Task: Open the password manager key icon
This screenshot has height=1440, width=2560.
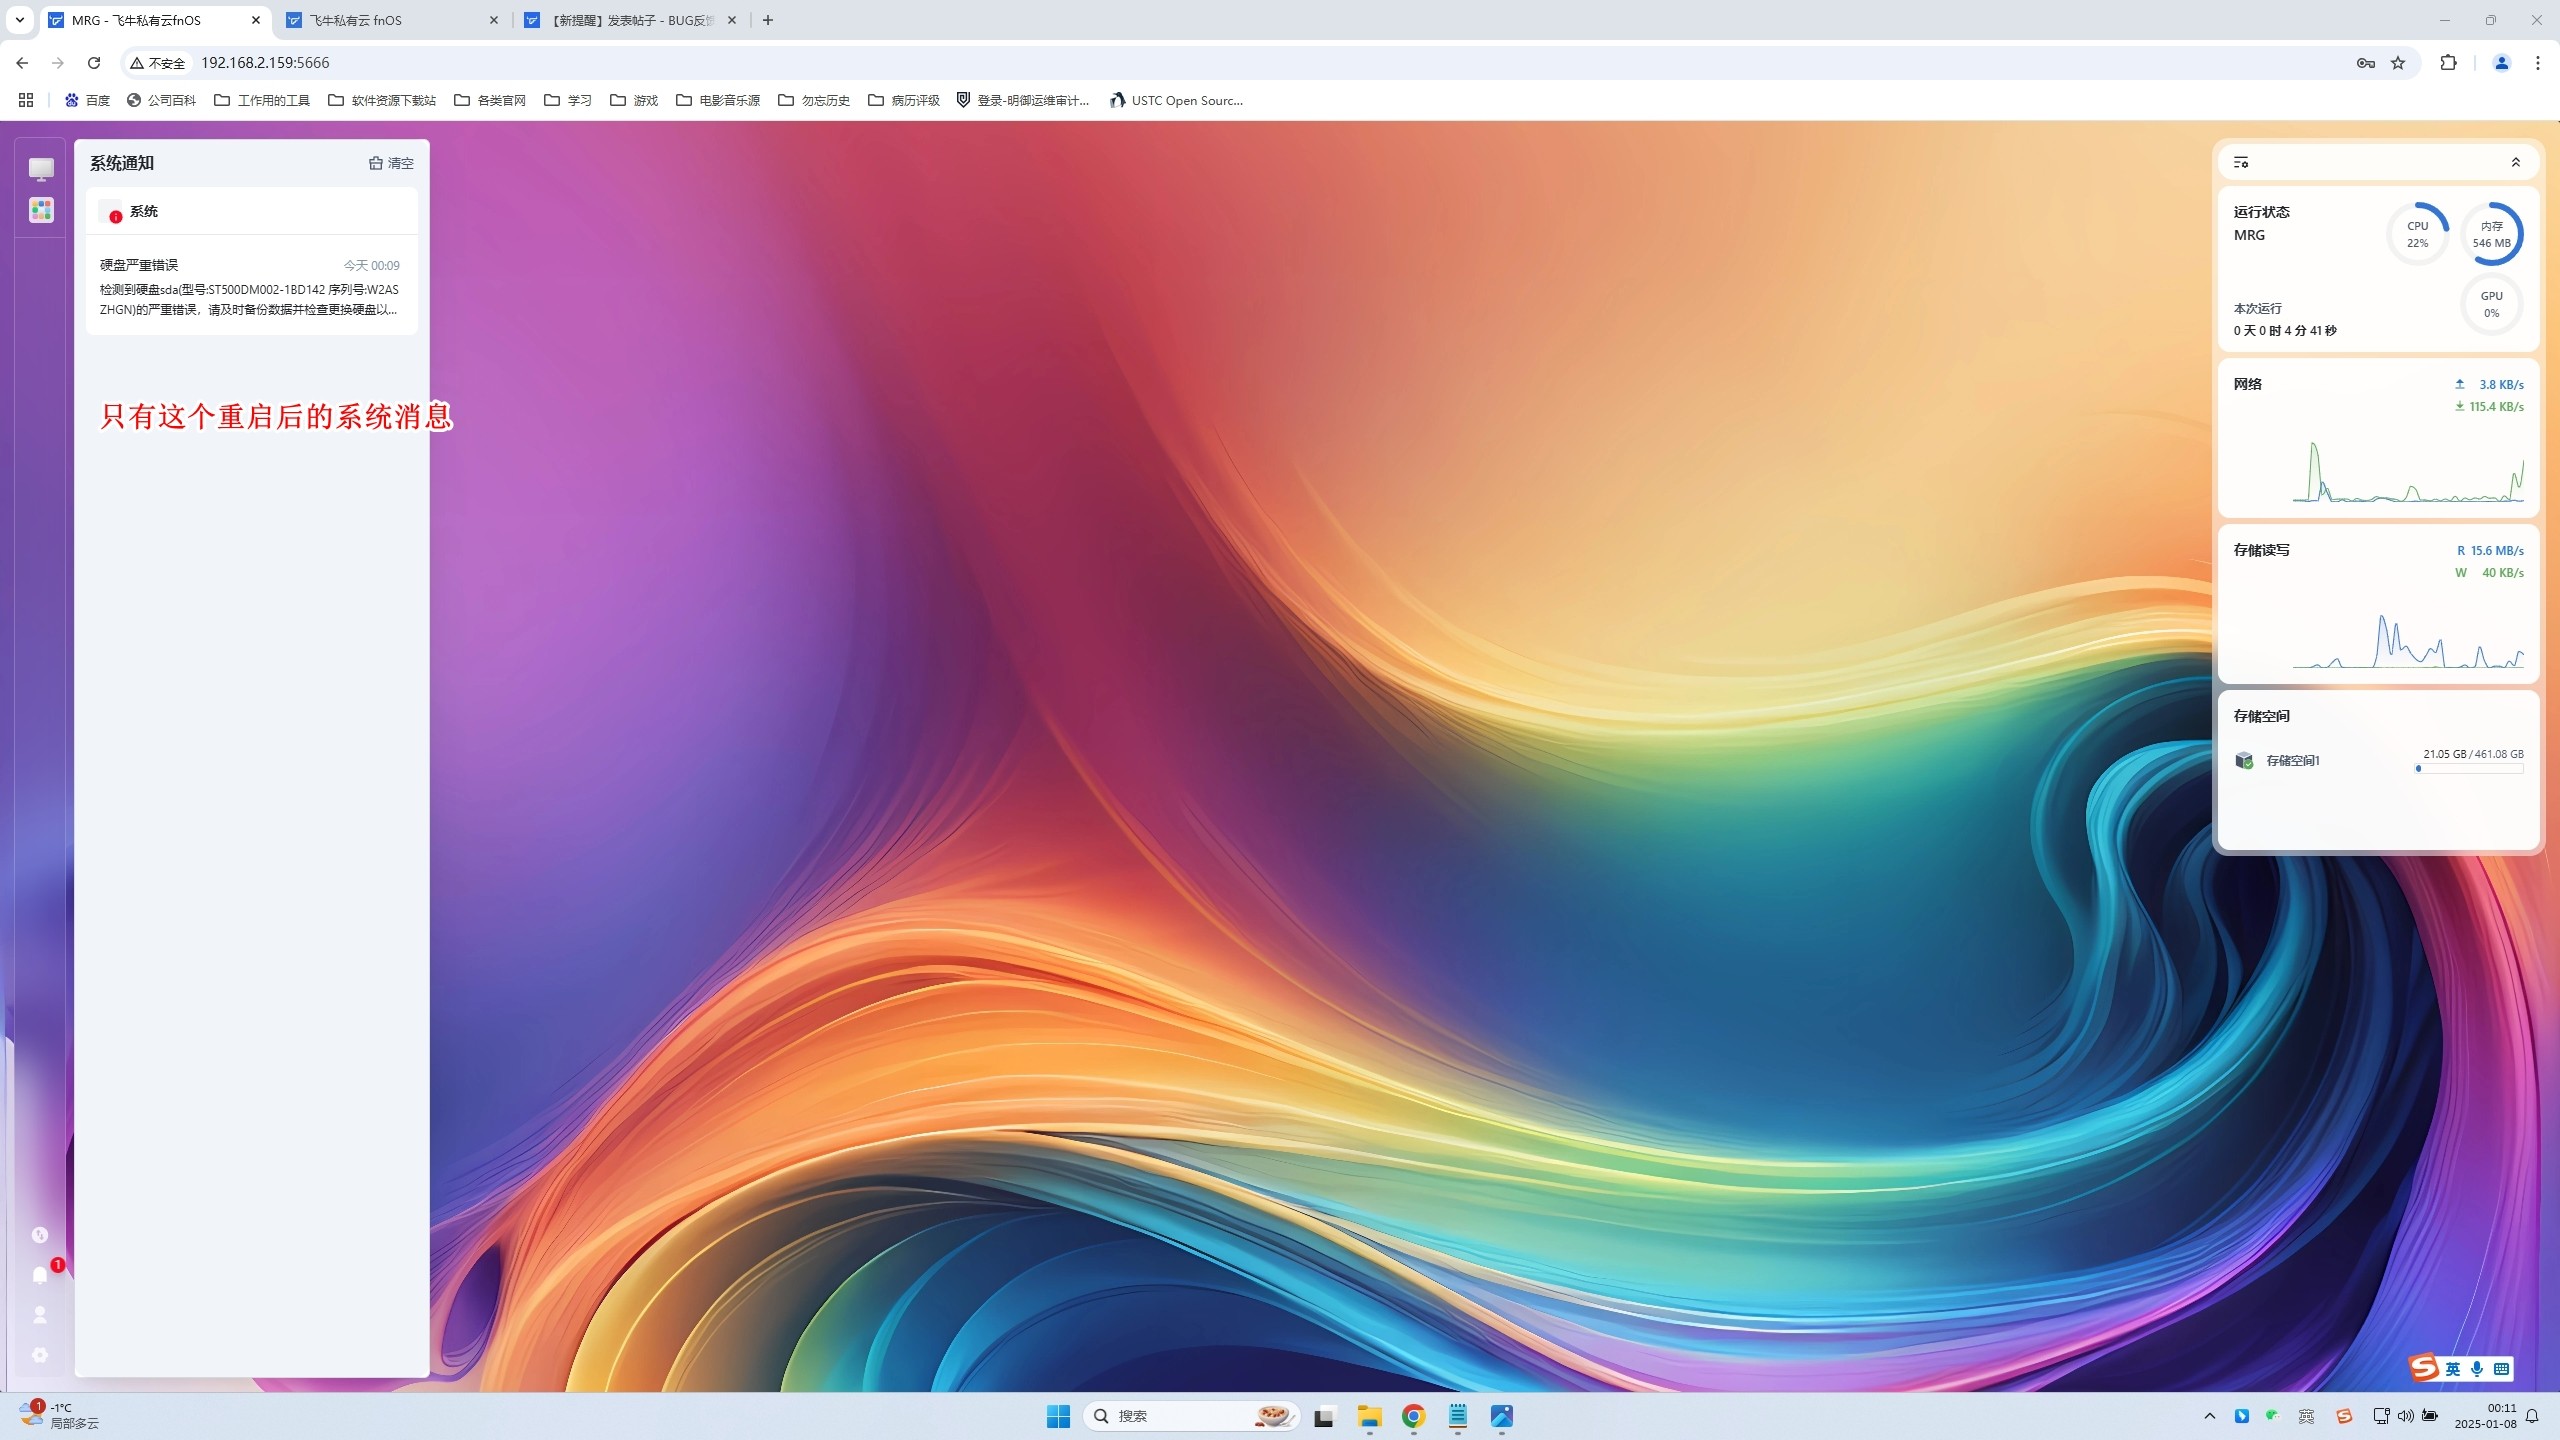Action: click(2365, 63)
